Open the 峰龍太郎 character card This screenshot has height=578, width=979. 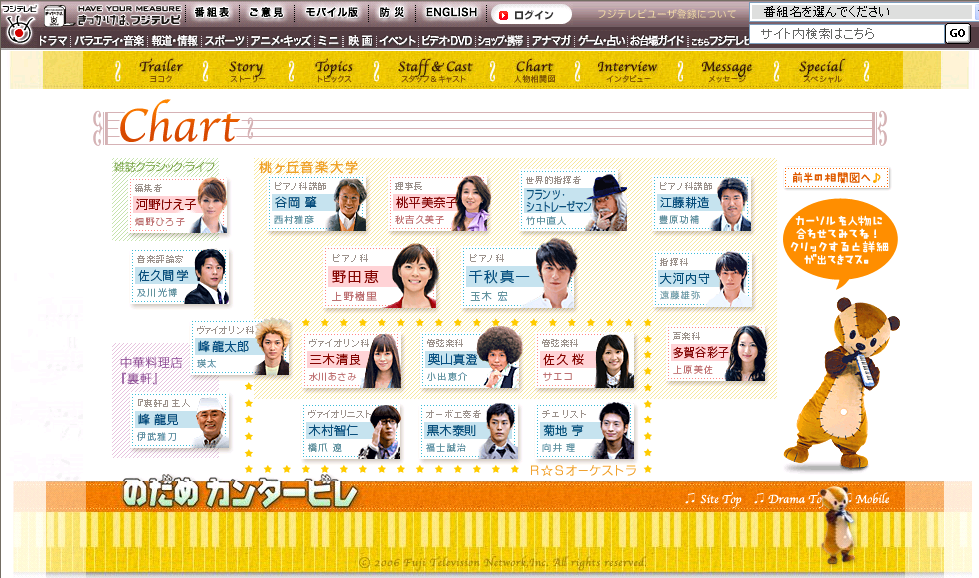coord(241,347)
